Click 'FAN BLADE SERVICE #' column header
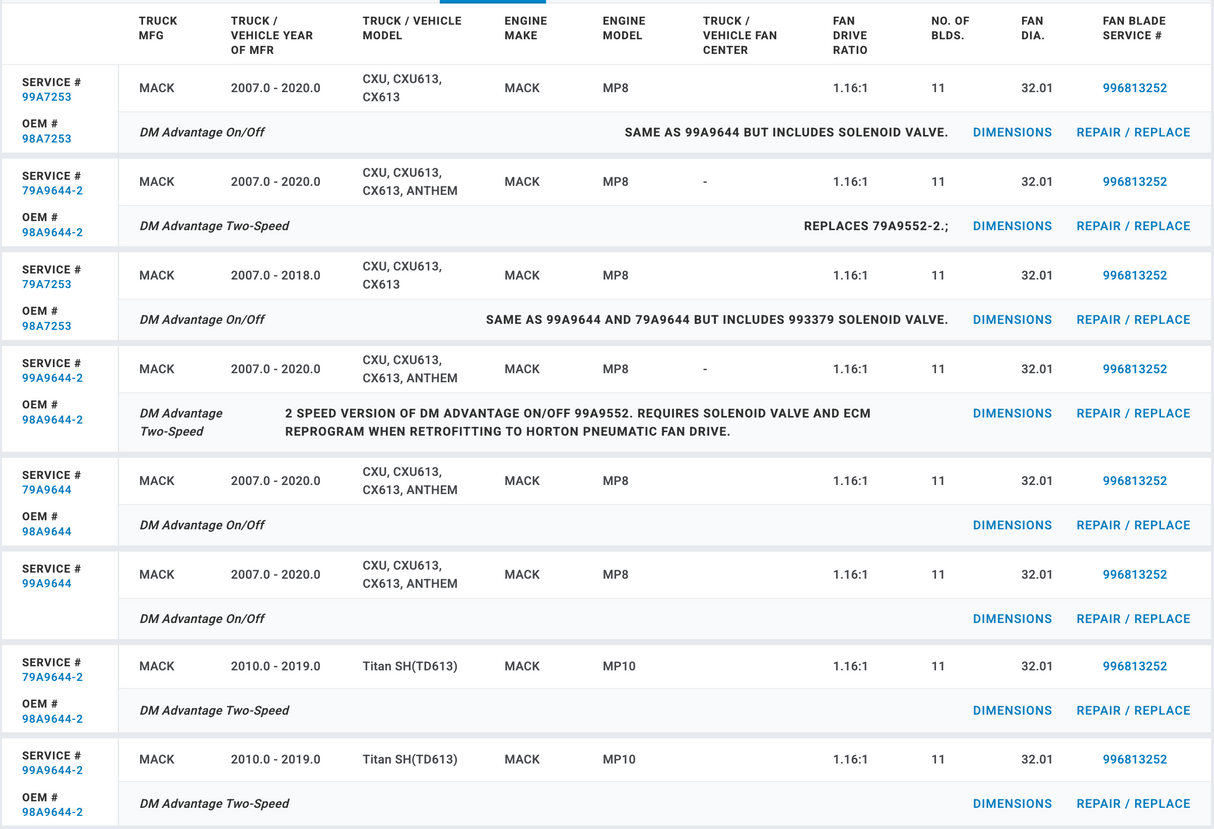Image resolution: width=1214 pixels, height=829 pixels. [x=1134, y=28]
